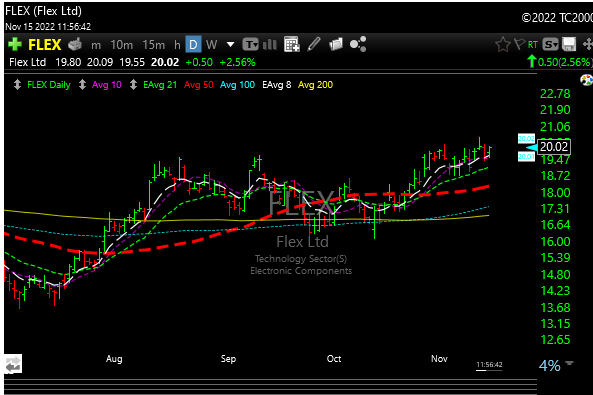
Task: Click the Sep date axis label
Action: point(228,359)
